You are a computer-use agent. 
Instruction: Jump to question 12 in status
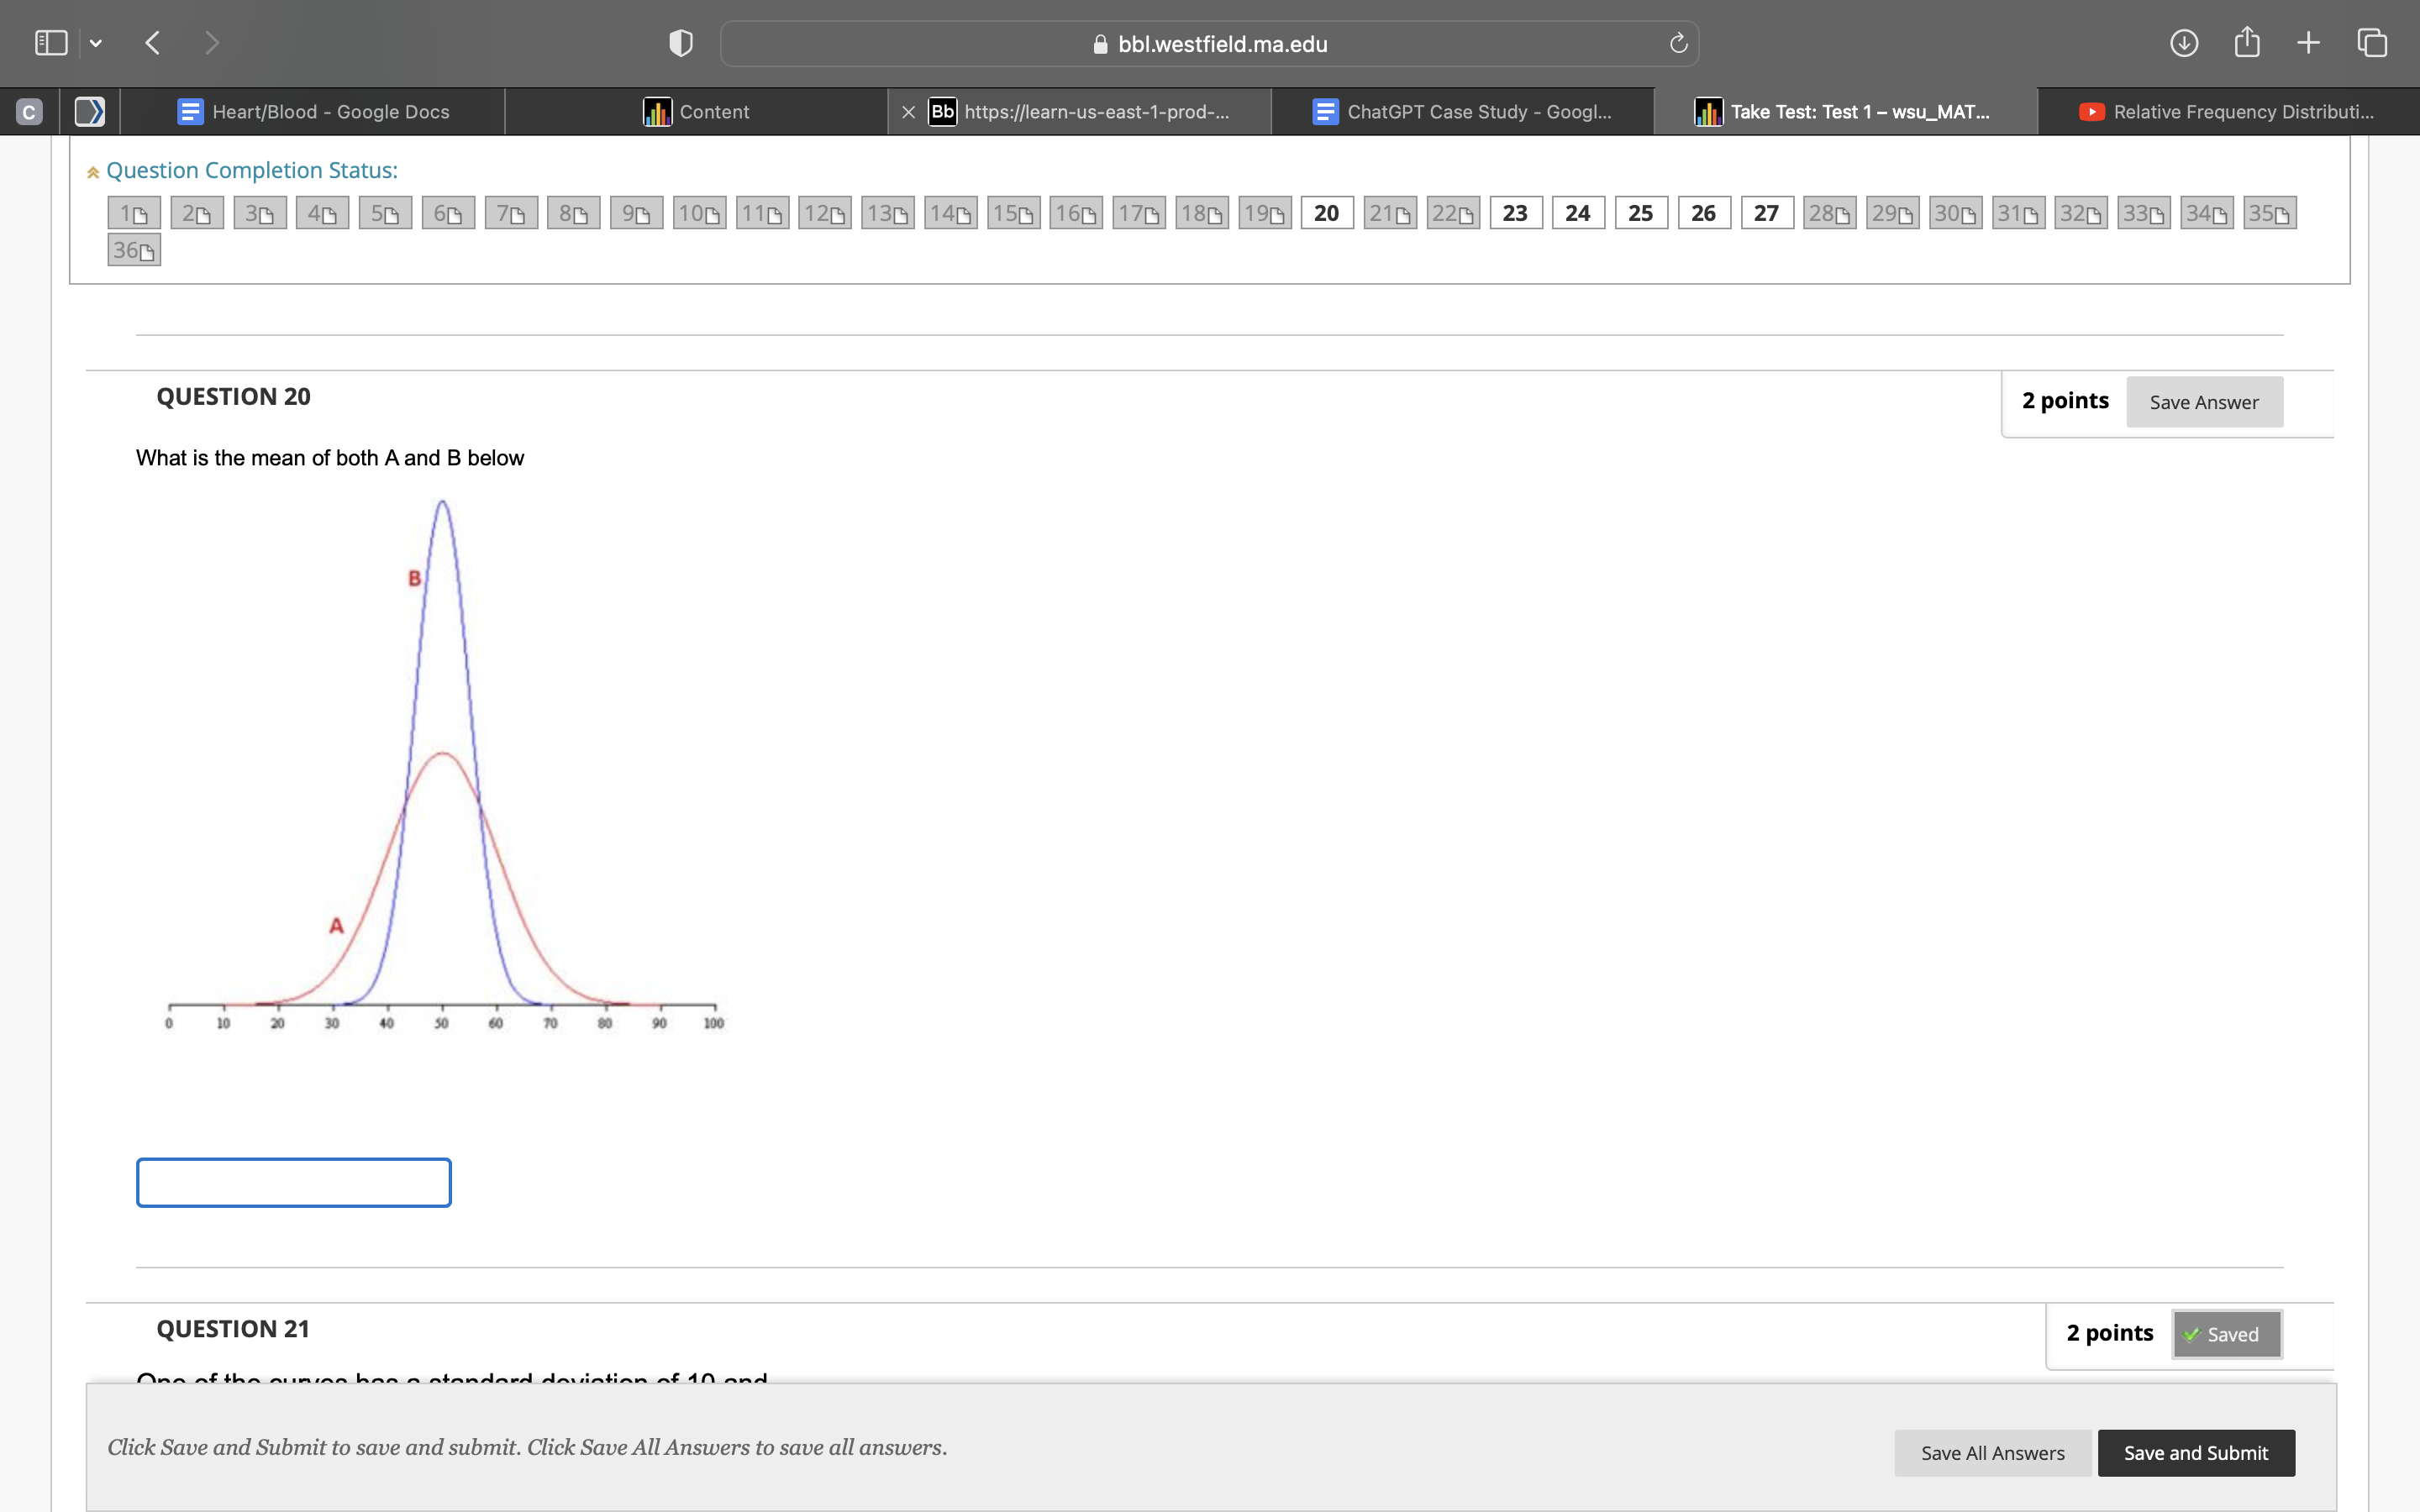[x=825, y=213]
